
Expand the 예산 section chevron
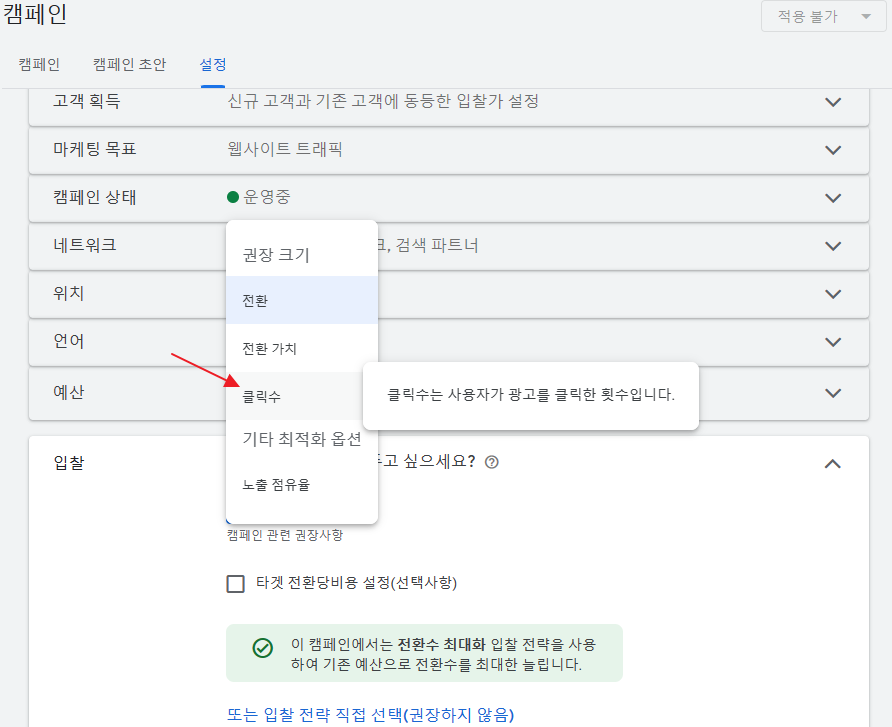click(x=833, y=393)
